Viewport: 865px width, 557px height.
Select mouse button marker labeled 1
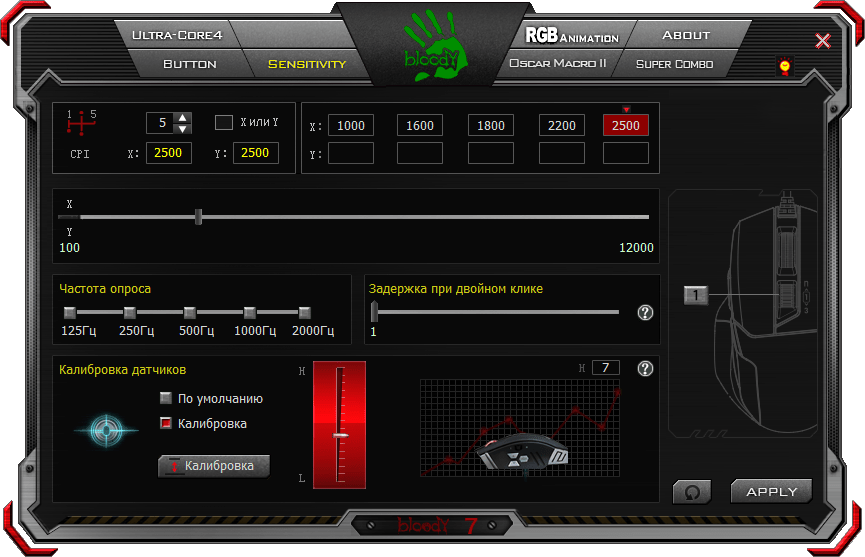pos(695,295)
